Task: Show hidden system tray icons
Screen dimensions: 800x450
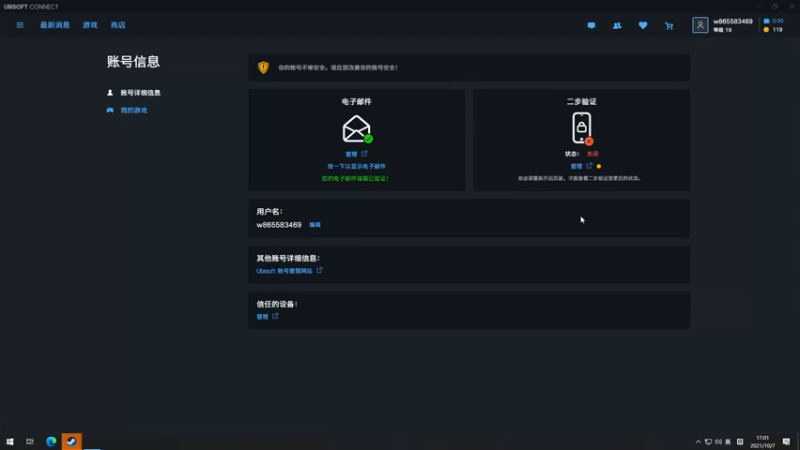Action: (x=698, y=442)
